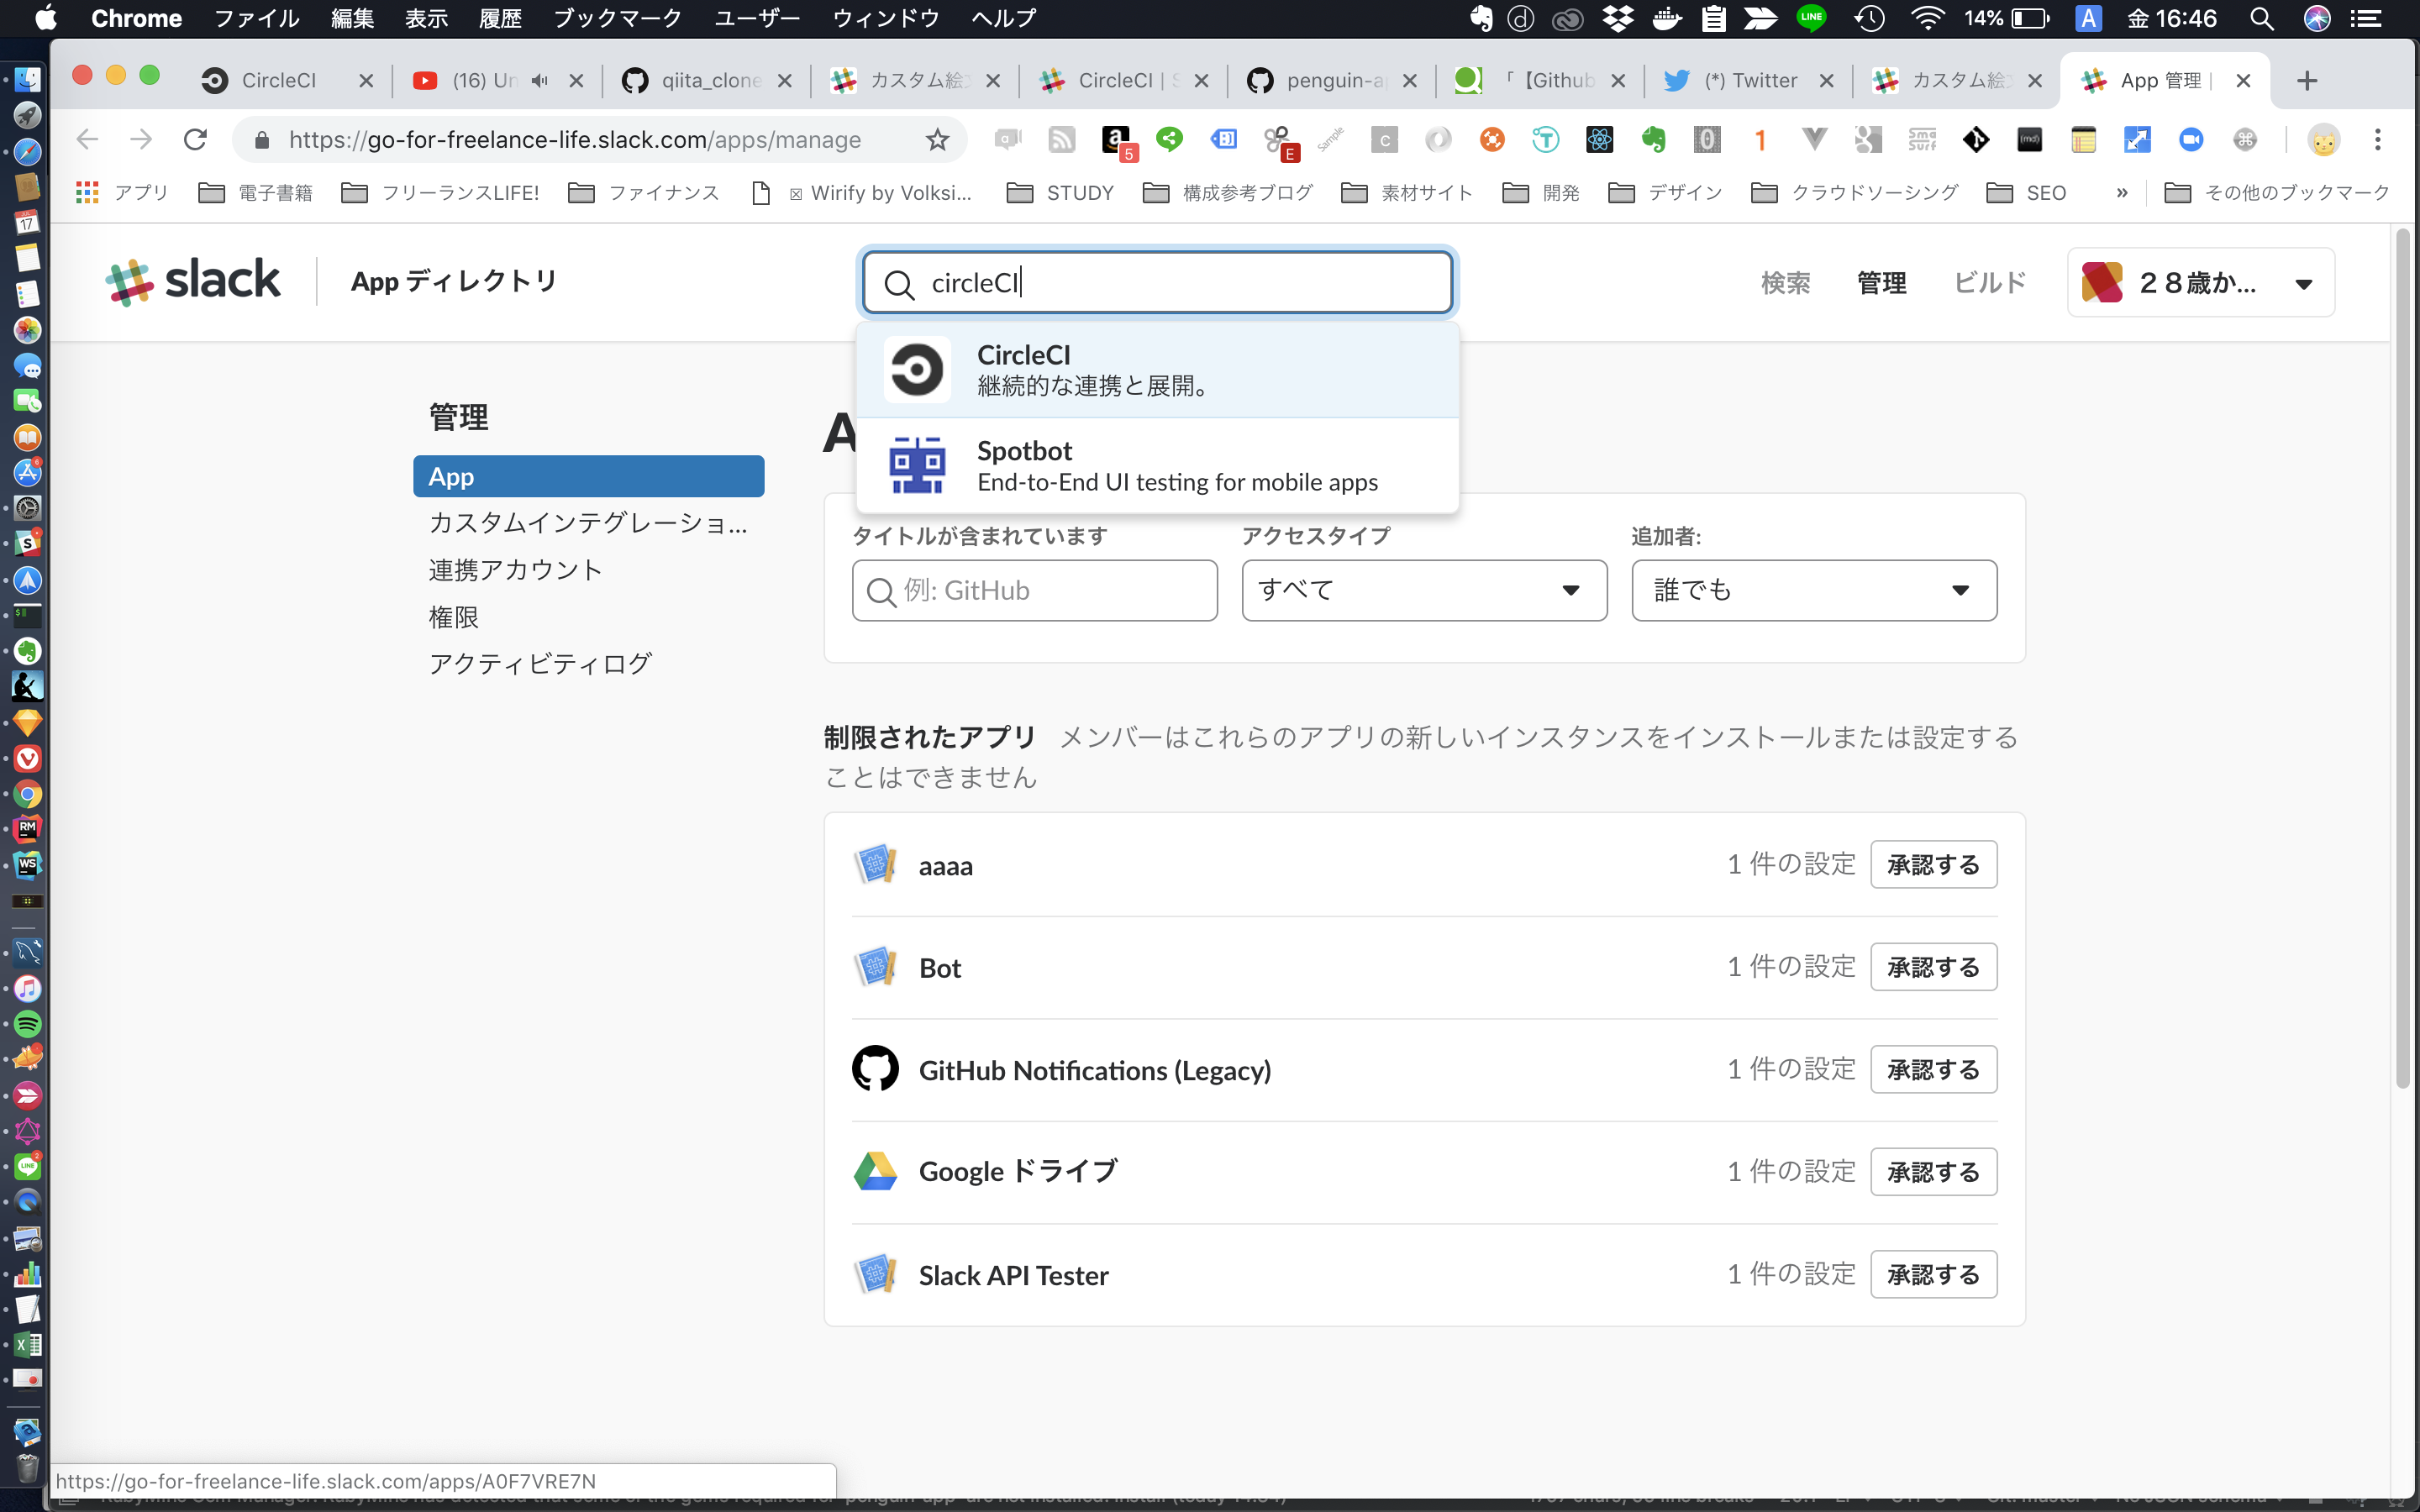The image size is (2420, 1512).
Task: Click GitHub Notifications (Legacy) octocat icon
Action: tap(875, 1069)
